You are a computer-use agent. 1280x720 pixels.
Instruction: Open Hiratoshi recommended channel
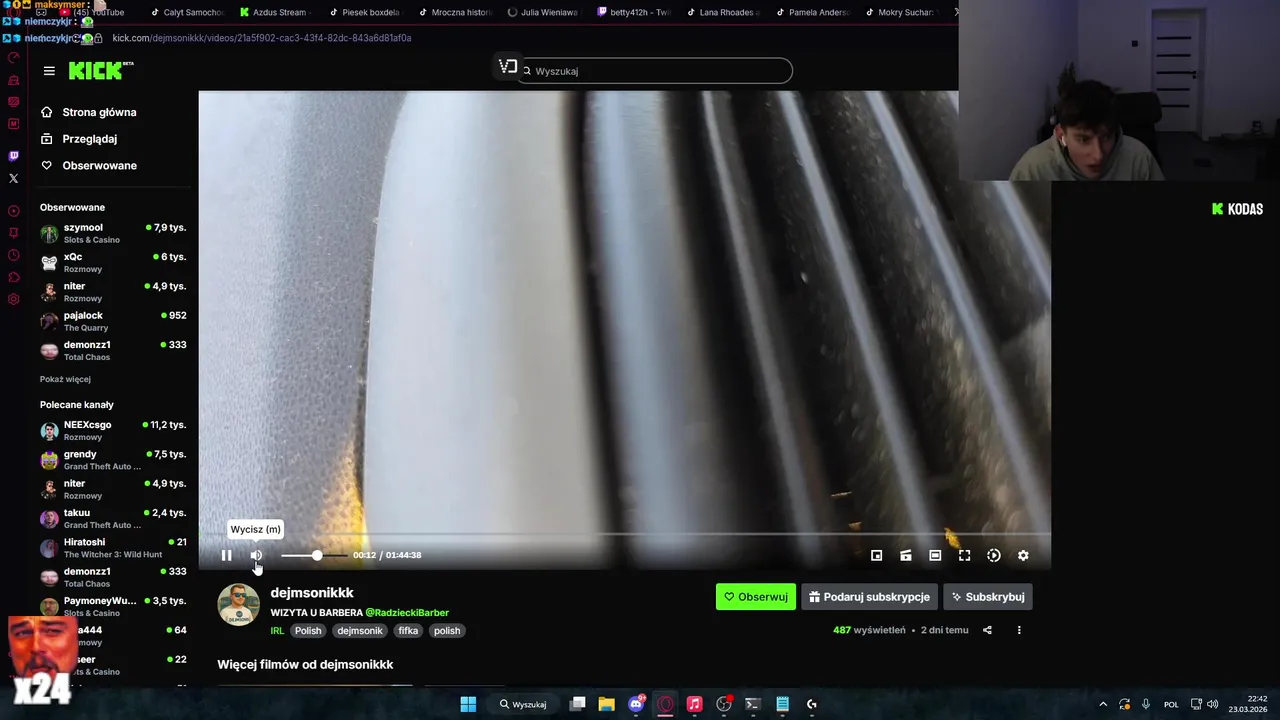113,548
